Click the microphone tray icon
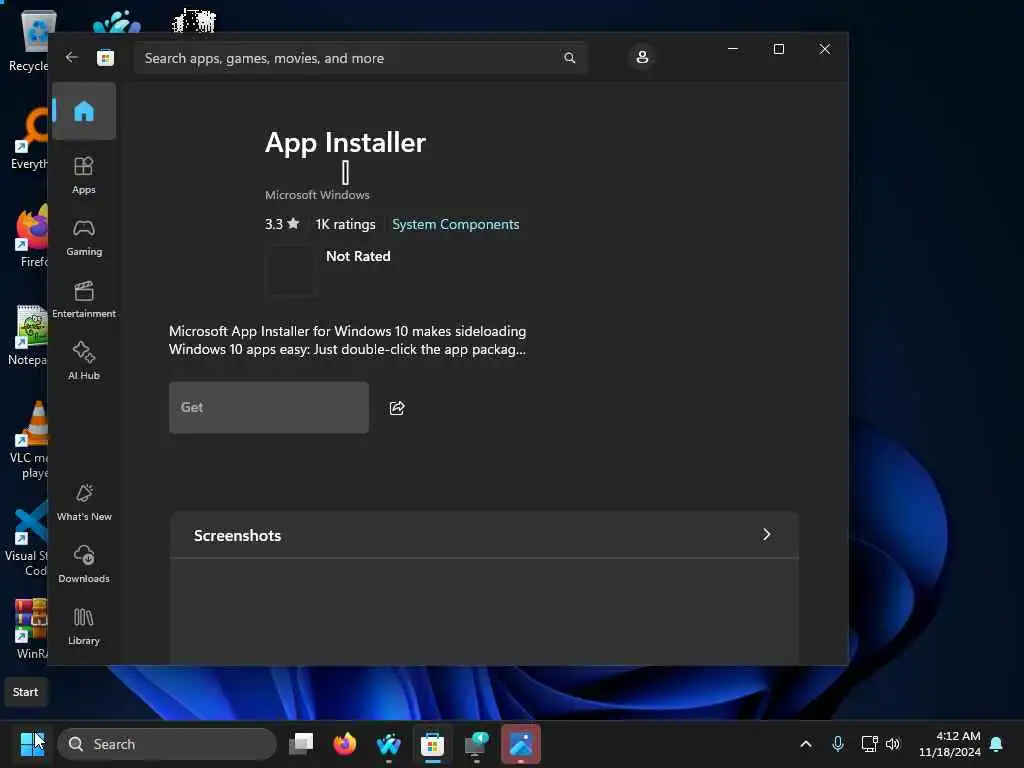The image size is (1024, 768). 838,744
